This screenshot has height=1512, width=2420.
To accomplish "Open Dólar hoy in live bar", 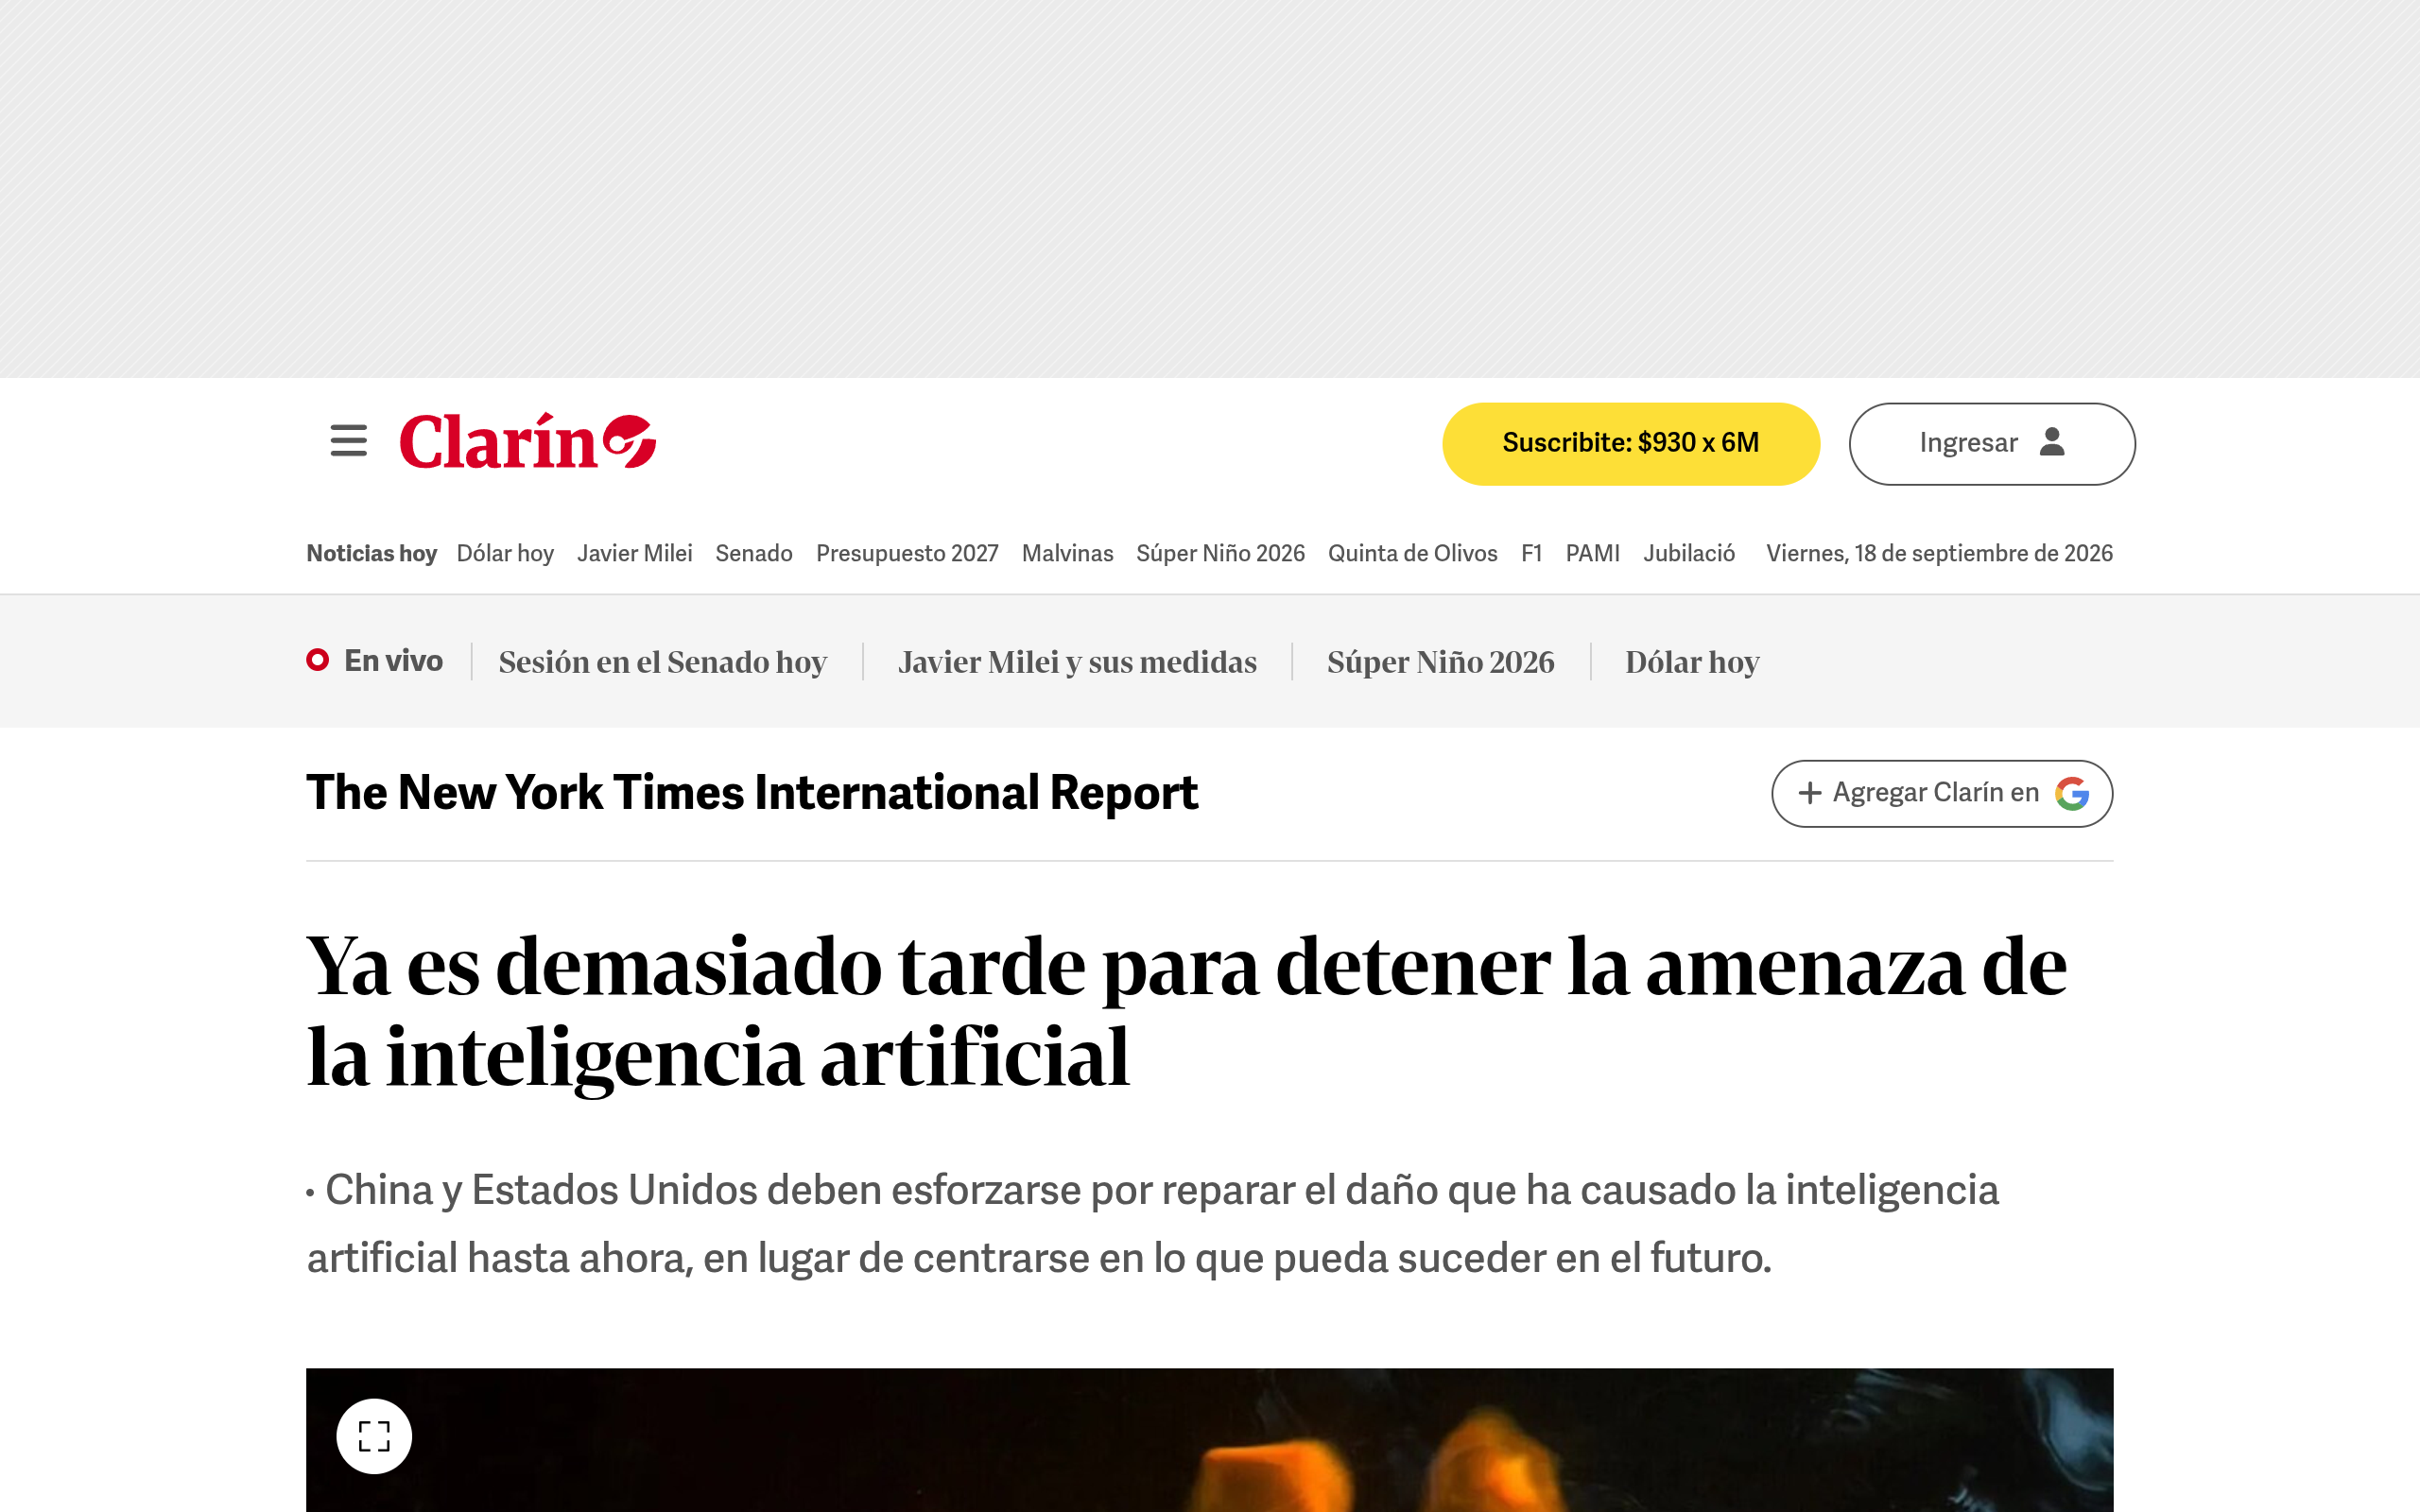I will (1692, 662).
